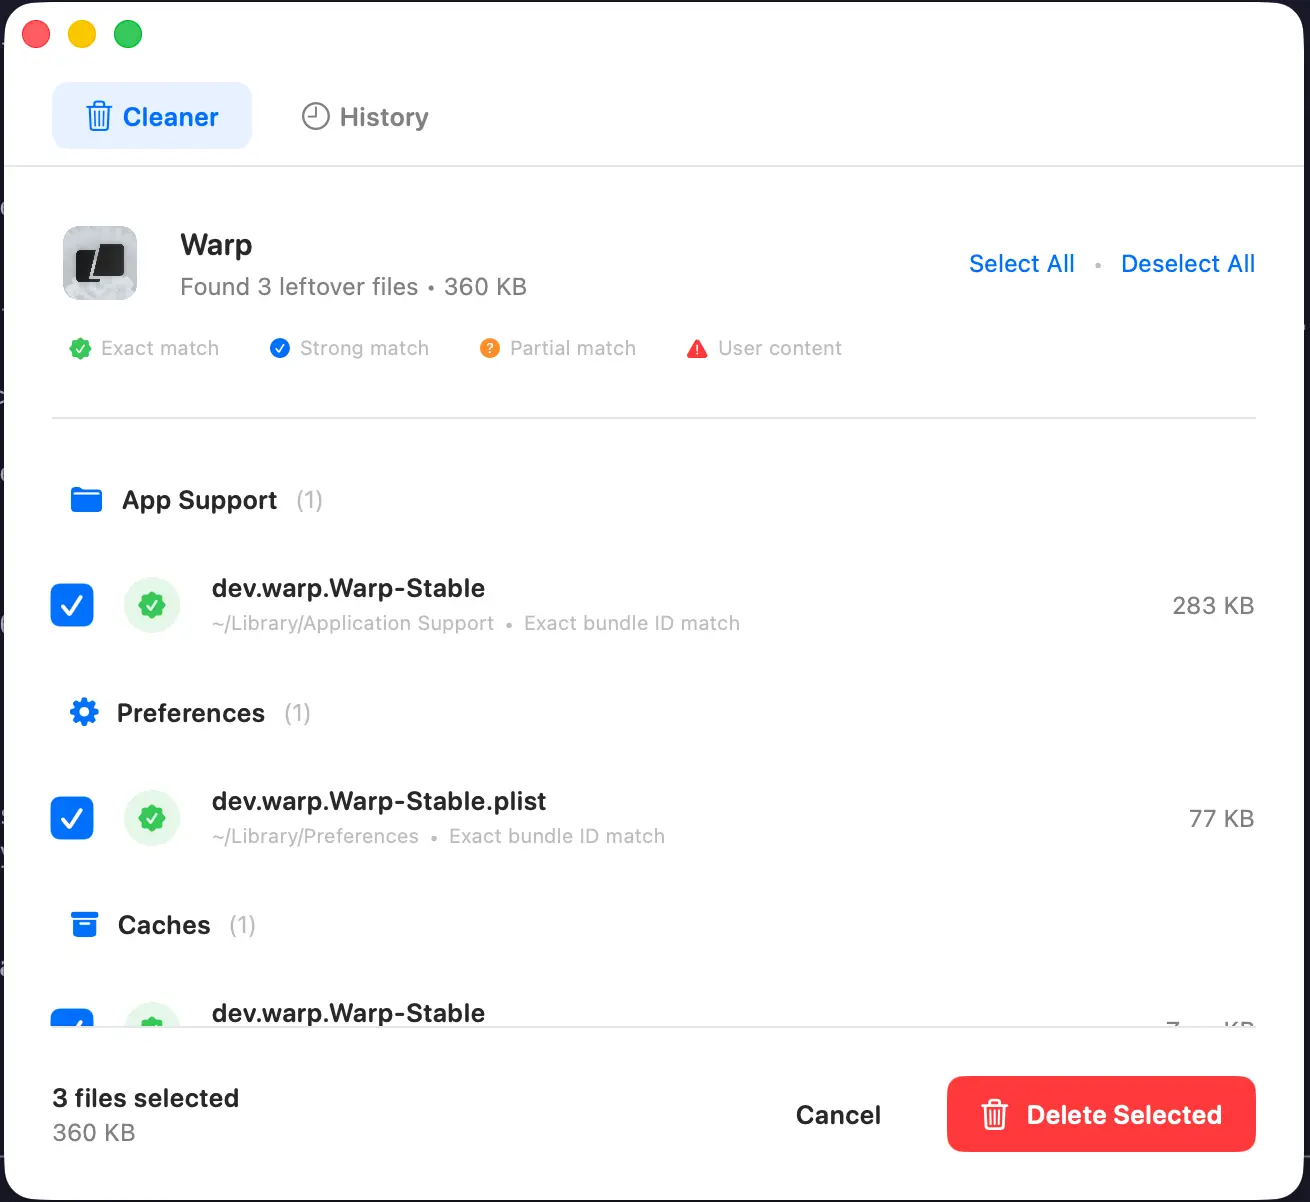
Task: Switch to the Cleaner tab
Action: [151, 116]
